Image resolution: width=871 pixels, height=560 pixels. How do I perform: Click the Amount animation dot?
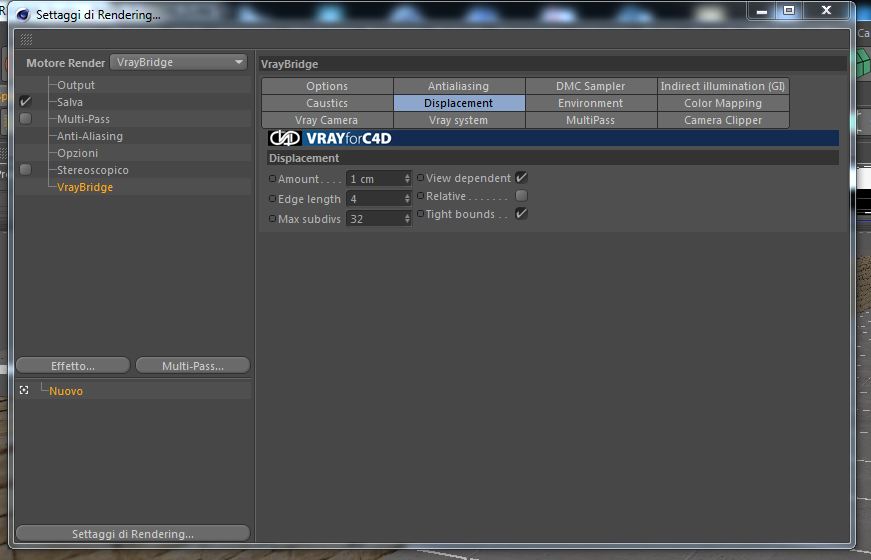click(x=272, y=178)
